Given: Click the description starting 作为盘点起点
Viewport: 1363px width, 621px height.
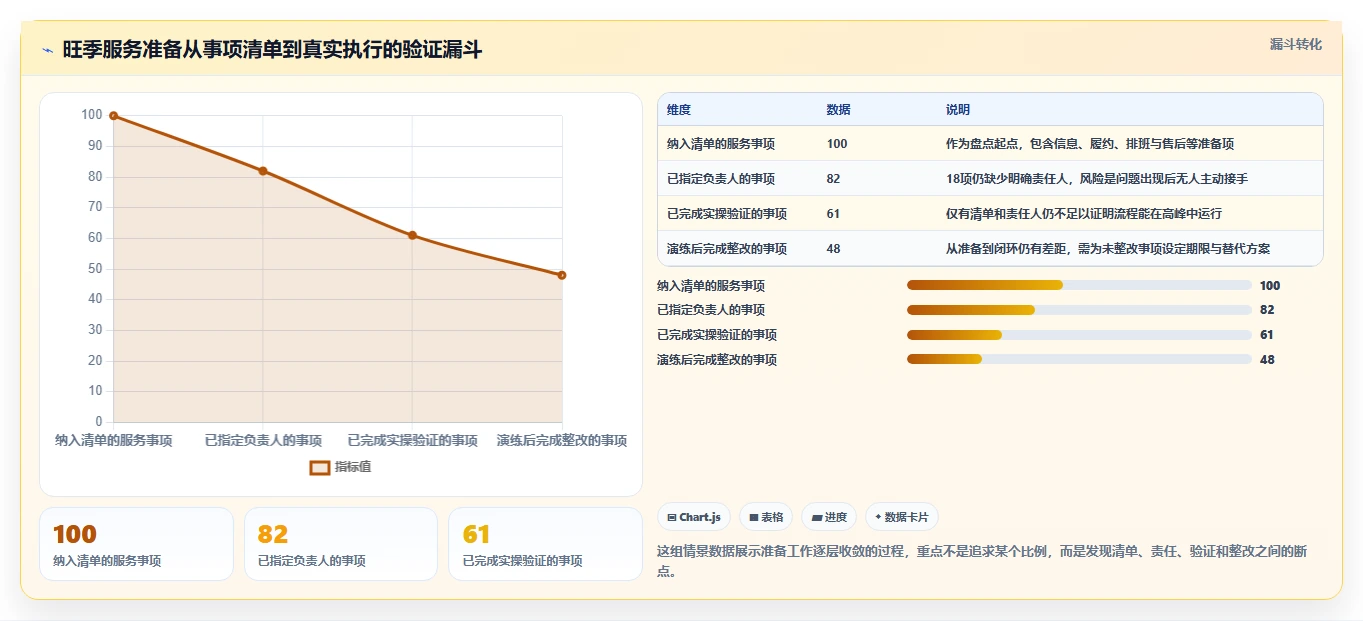Looking at the screenshot, I should 1090,144.
